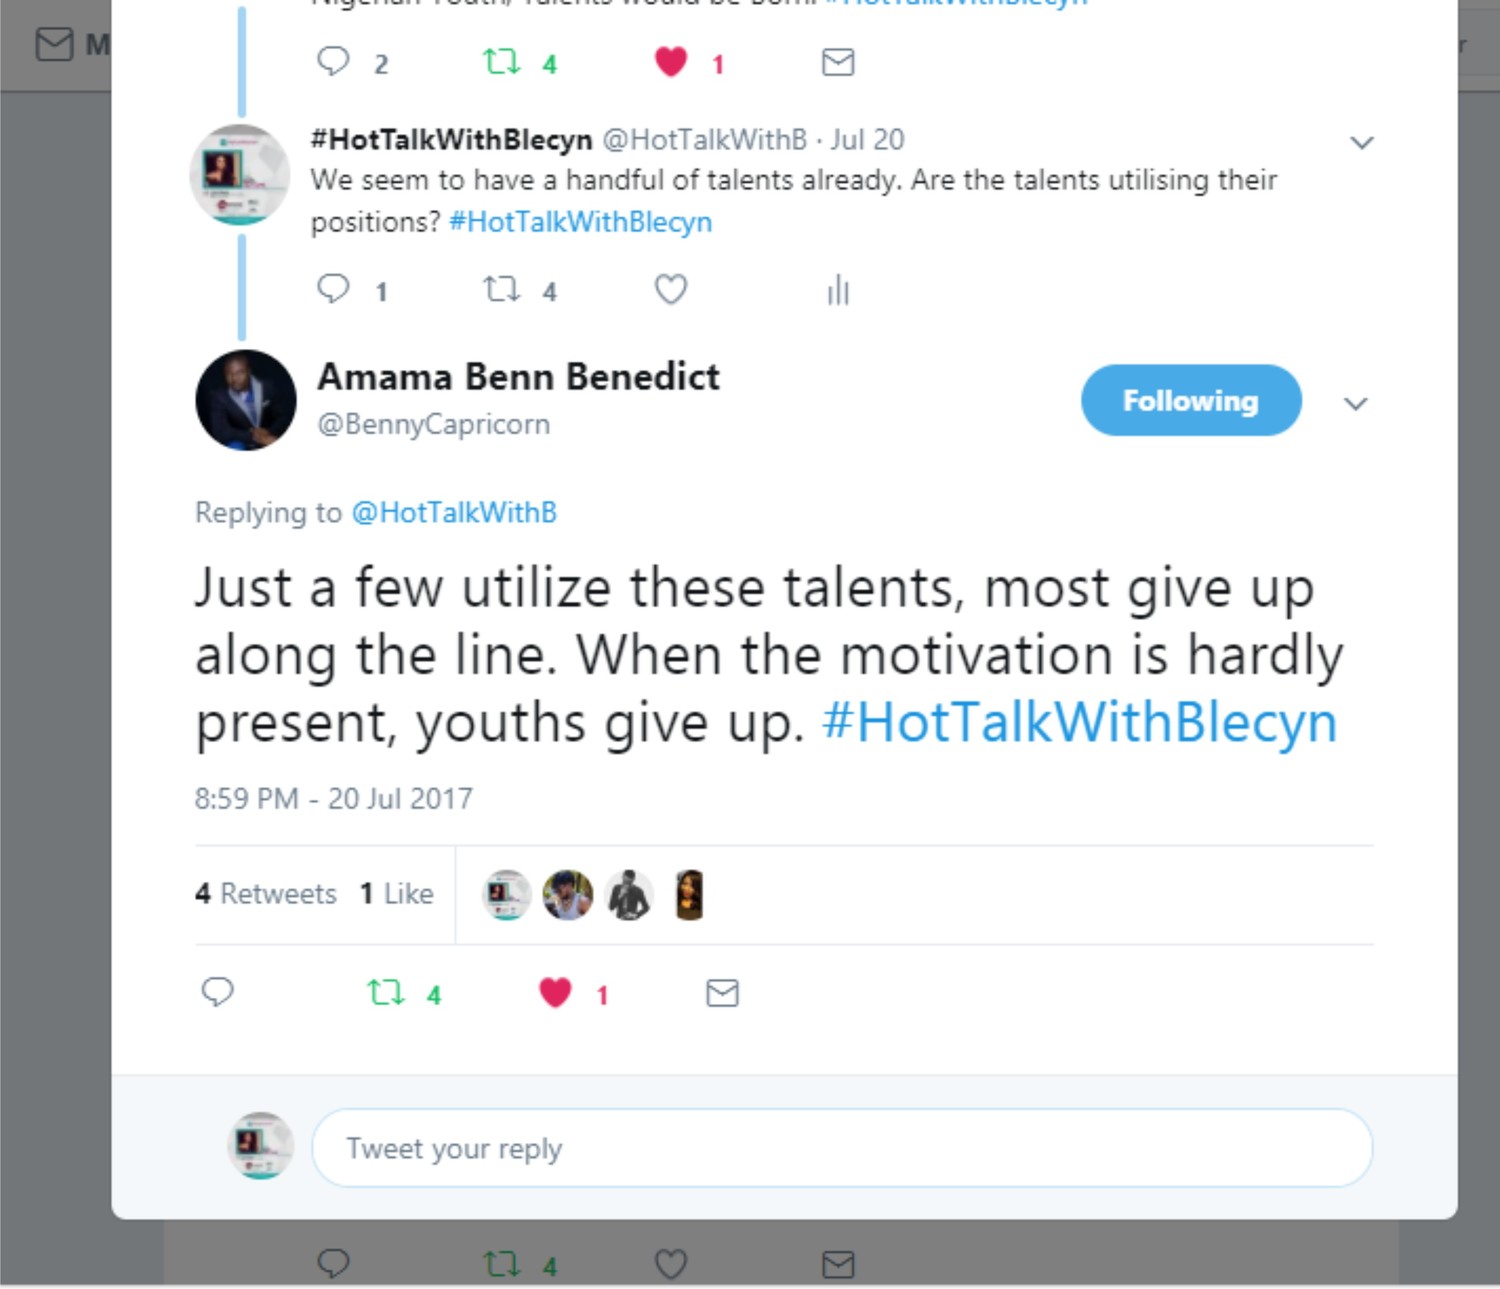Open reply icon with 2 replies at top

point(333,62)
